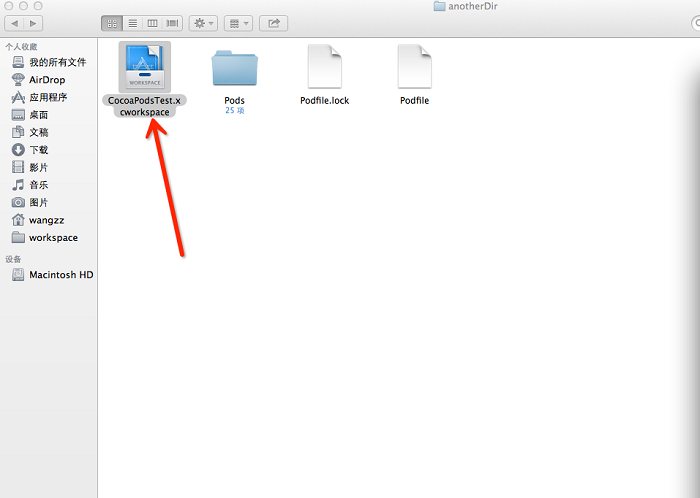
Task: Click the anotherDir window title text
Action: (473, 6)
